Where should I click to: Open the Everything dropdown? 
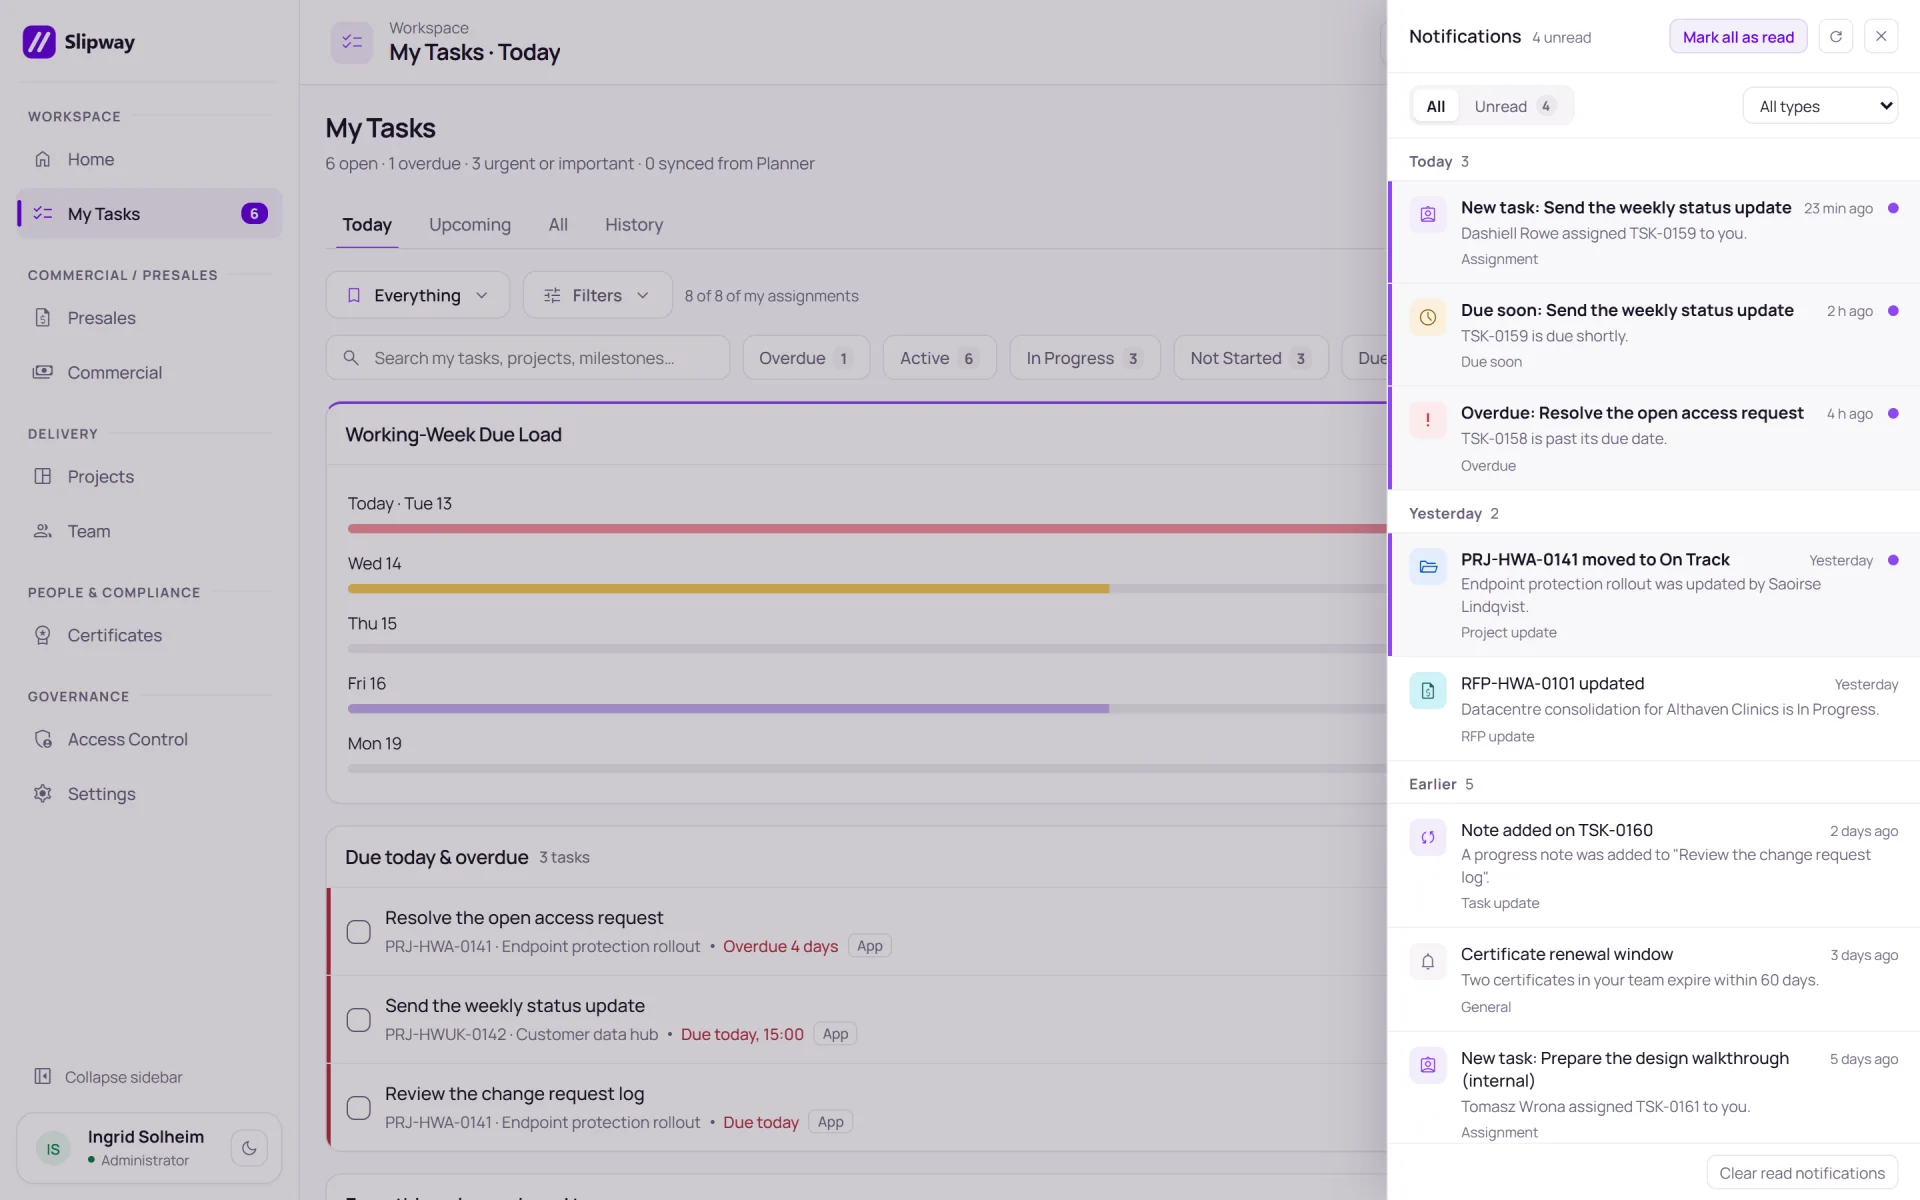(x=418, y=295)
